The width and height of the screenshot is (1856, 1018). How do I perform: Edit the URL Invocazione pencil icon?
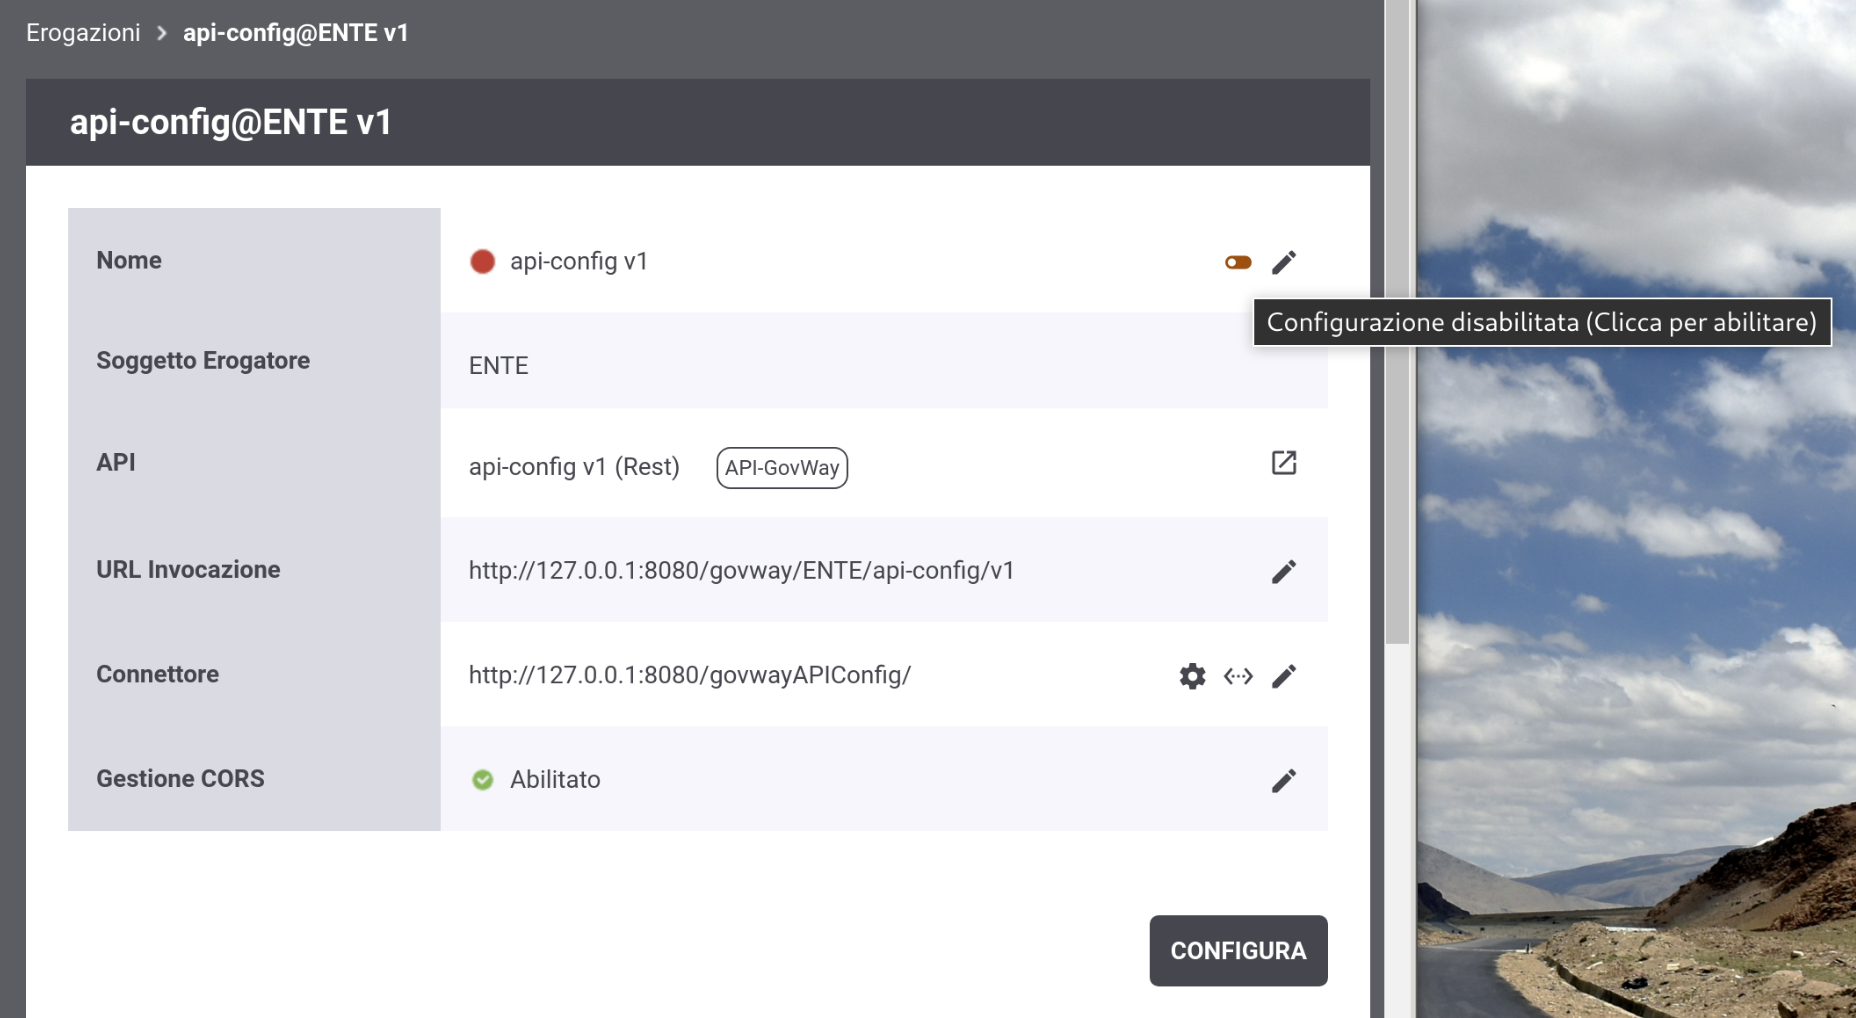[x=1284, y=571]
